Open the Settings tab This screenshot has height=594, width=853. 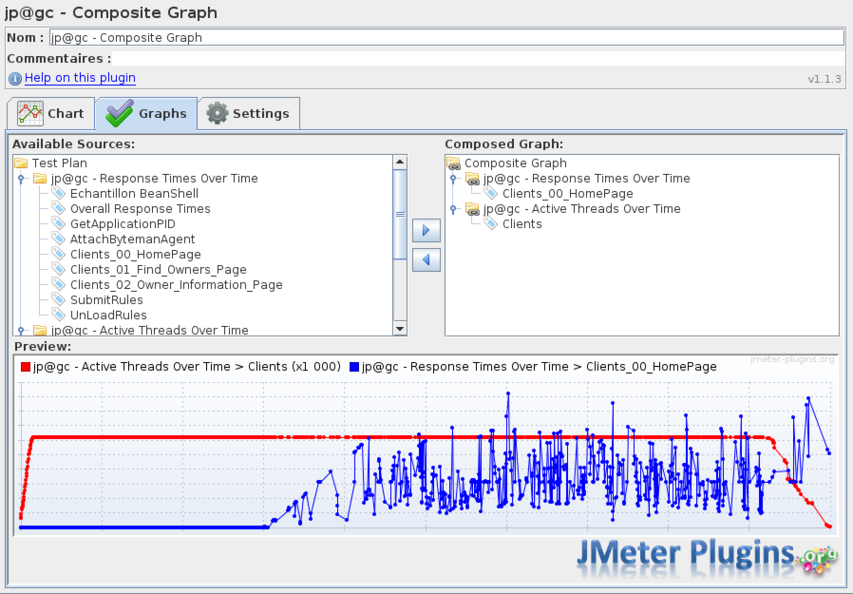[x=248, y=114]
